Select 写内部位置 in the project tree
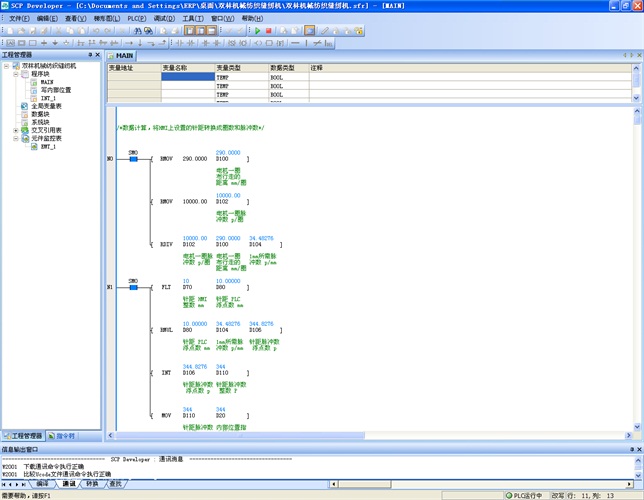This screenshot has width=644, height=500. point(55,90)
